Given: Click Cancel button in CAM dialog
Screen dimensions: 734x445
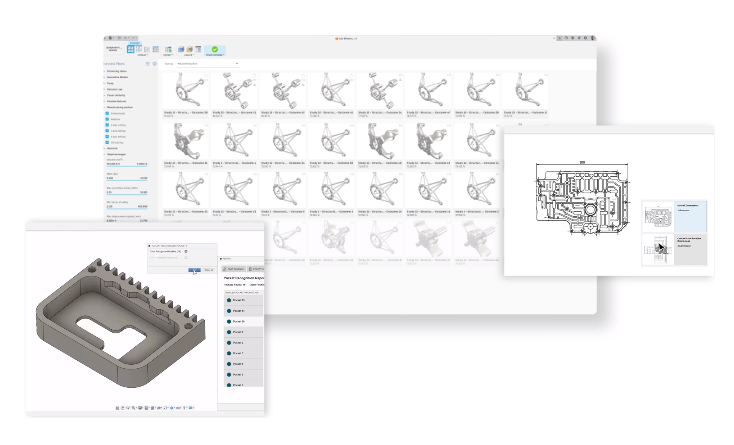Looking at the screenshot, I should click(209, 270).
